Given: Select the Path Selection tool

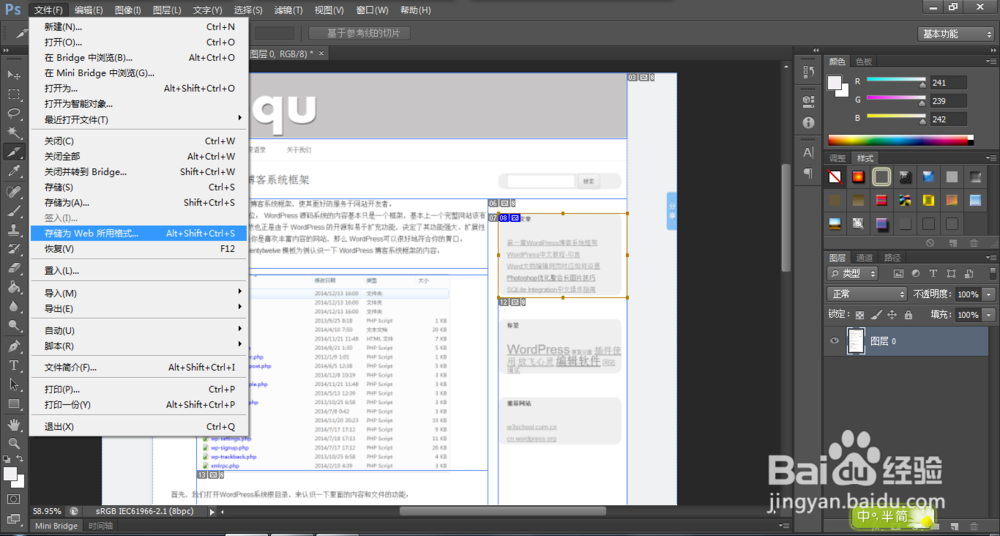Looking at the screenshot, I should click(x=14, y=385).
